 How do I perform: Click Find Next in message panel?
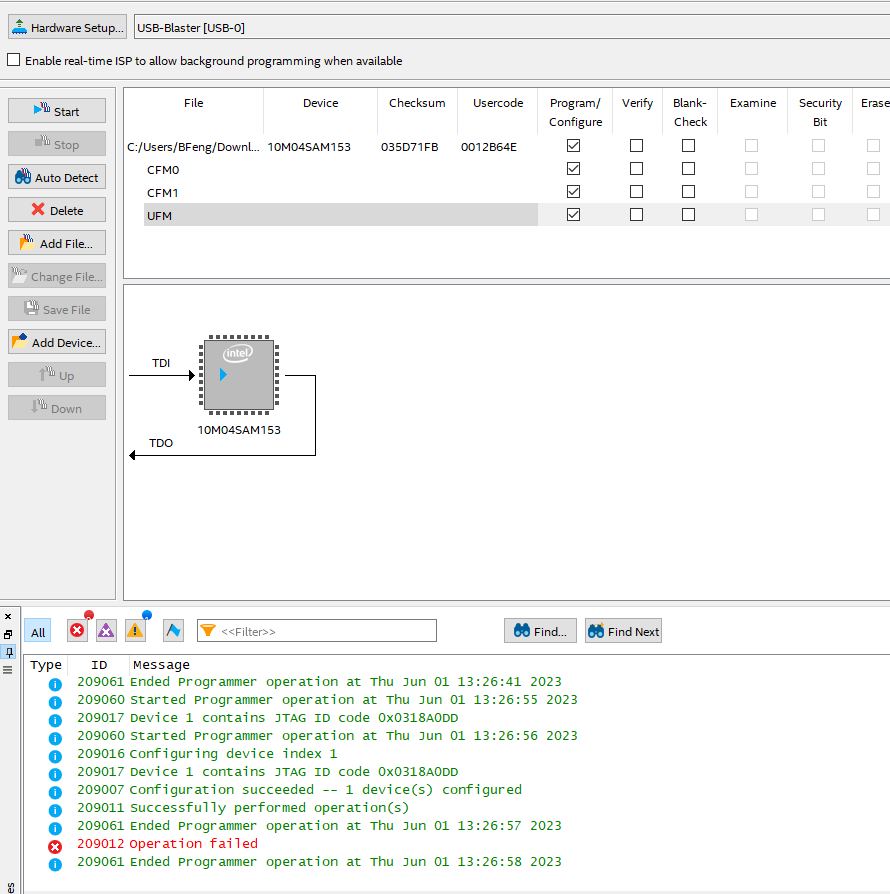point(624,631)
